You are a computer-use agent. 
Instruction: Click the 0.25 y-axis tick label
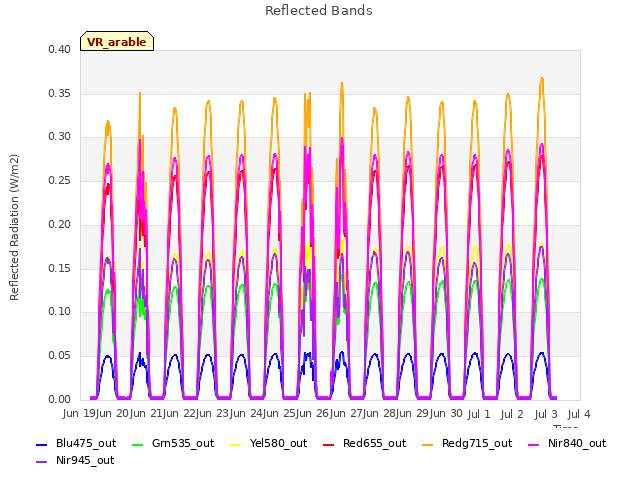[x=60, y=180]
